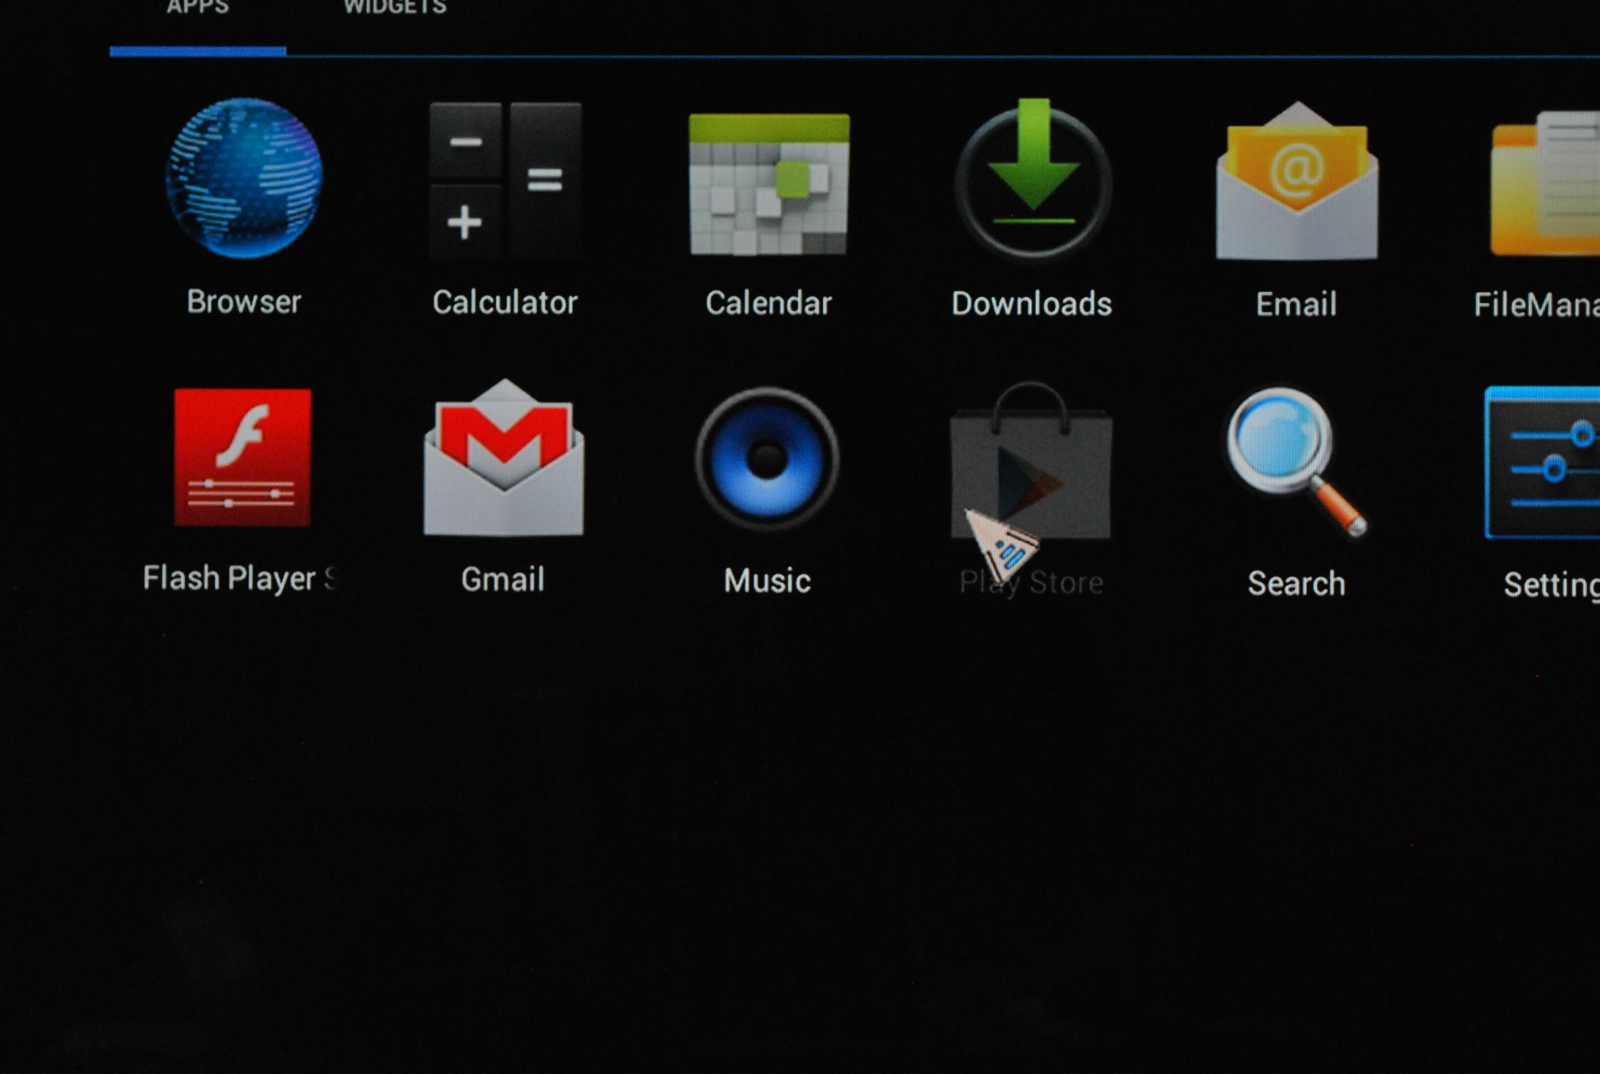Open Flash Player Settings red icon
The image size is (1600, 1074).
(243, 457)
